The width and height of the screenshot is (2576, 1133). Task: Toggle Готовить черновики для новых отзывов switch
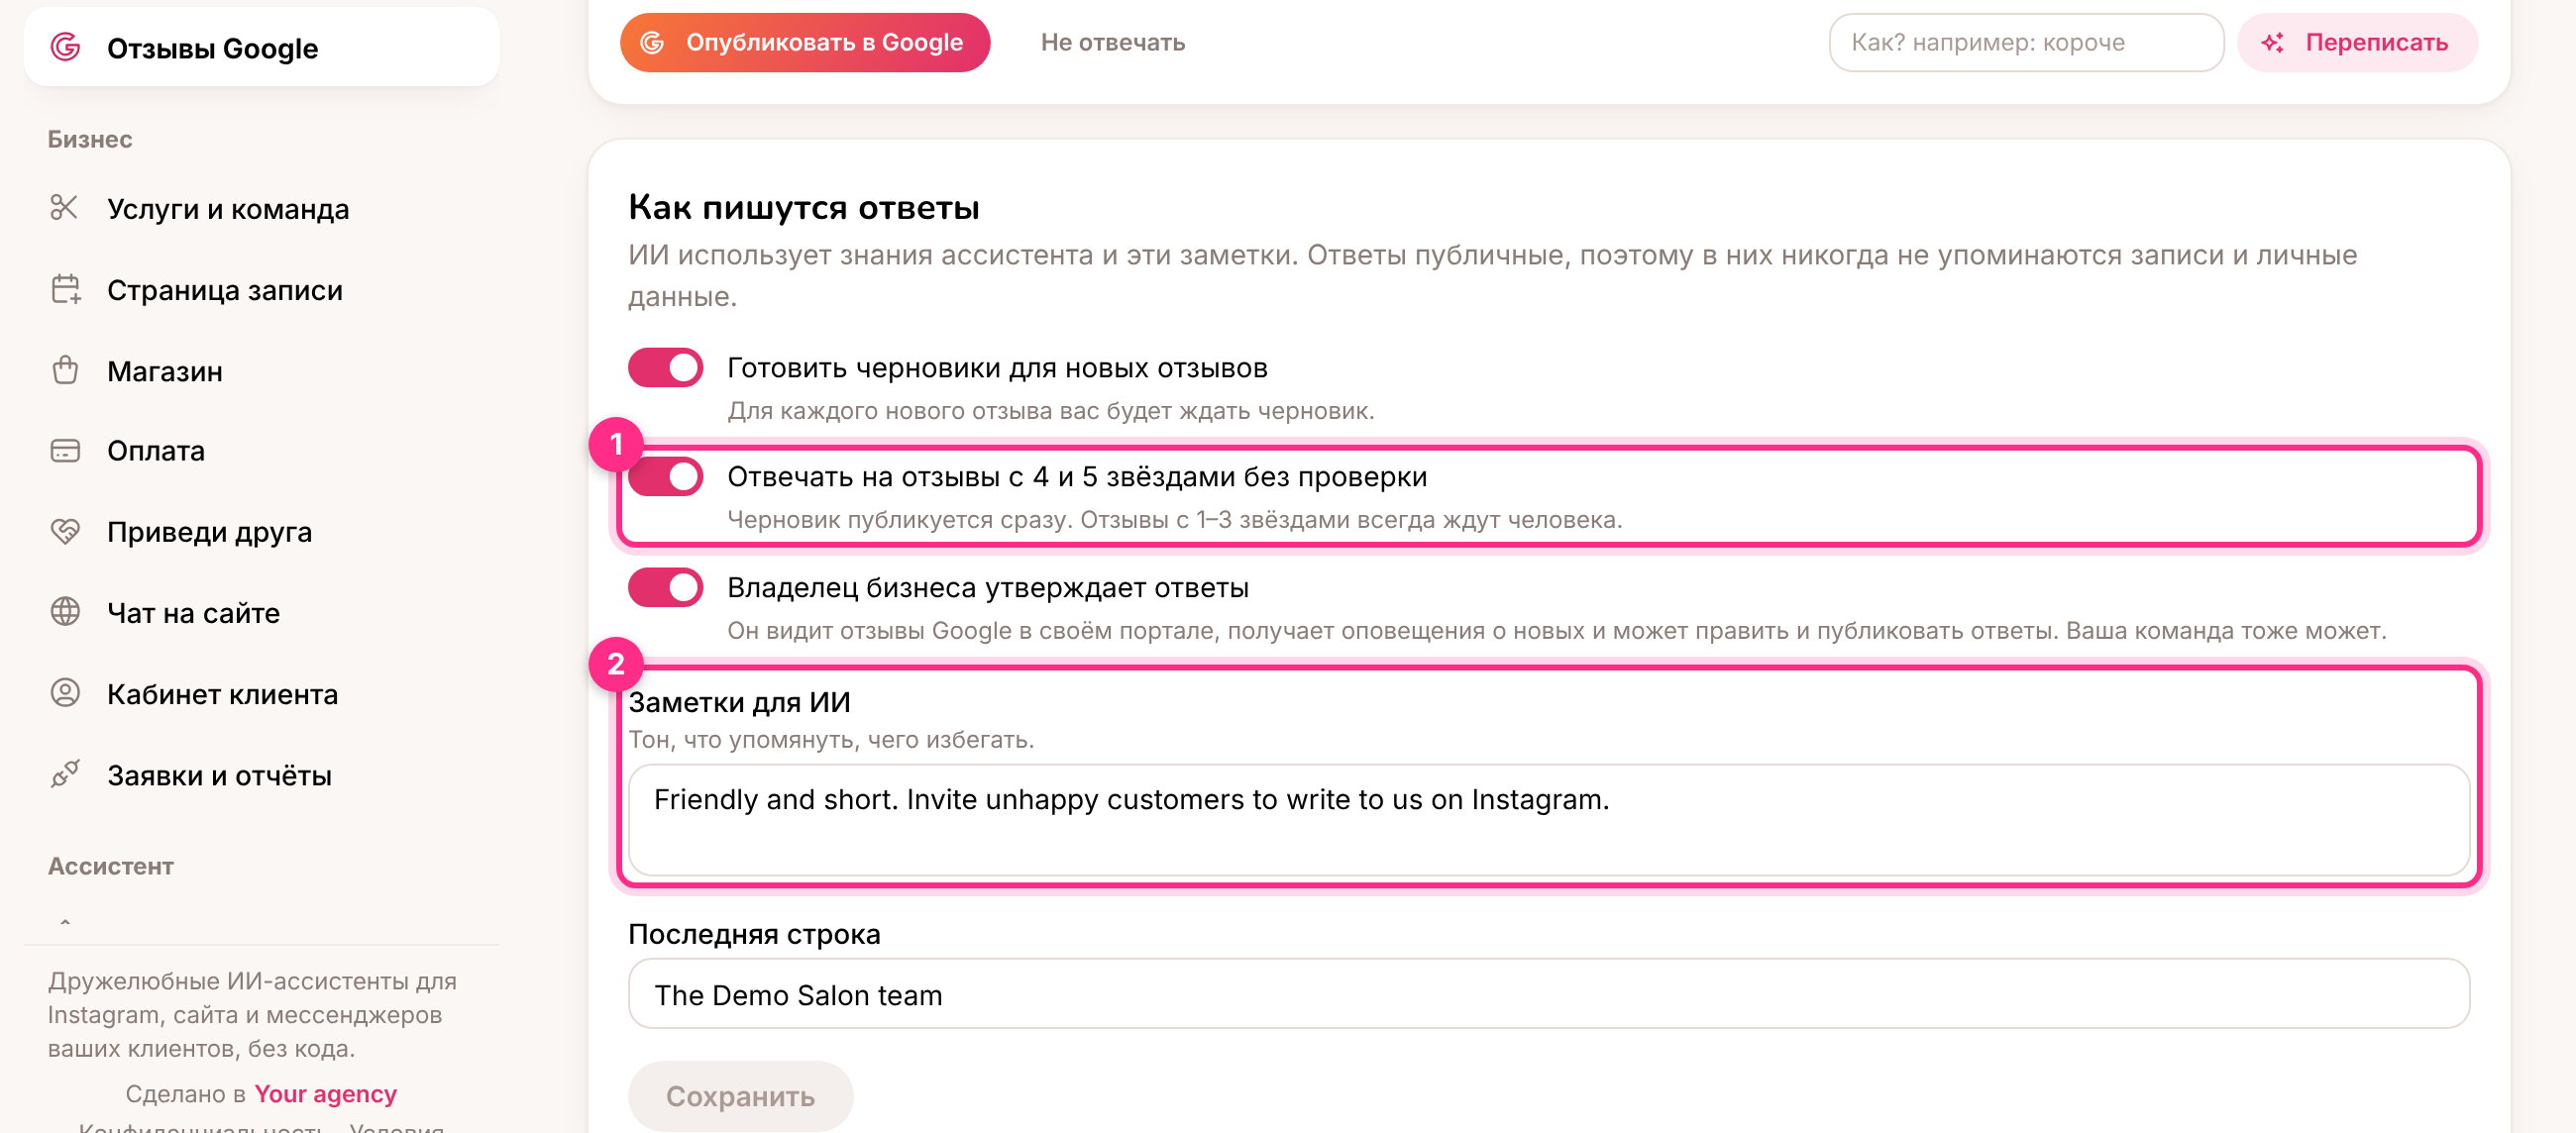(x=665, y=368)
